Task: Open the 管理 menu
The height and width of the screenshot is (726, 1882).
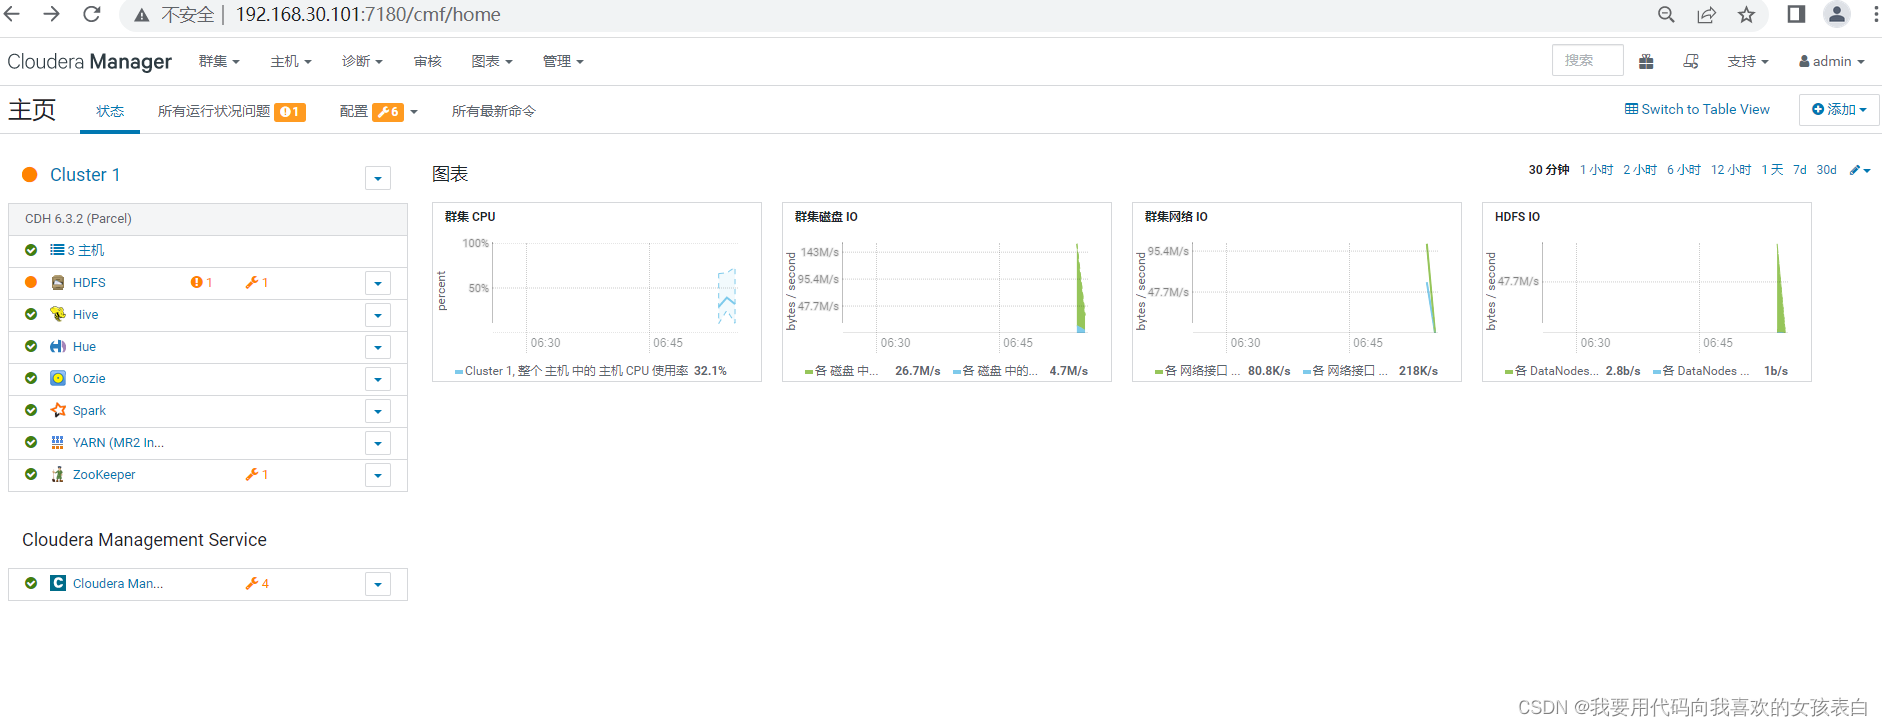Action: [x=563, y=62]
